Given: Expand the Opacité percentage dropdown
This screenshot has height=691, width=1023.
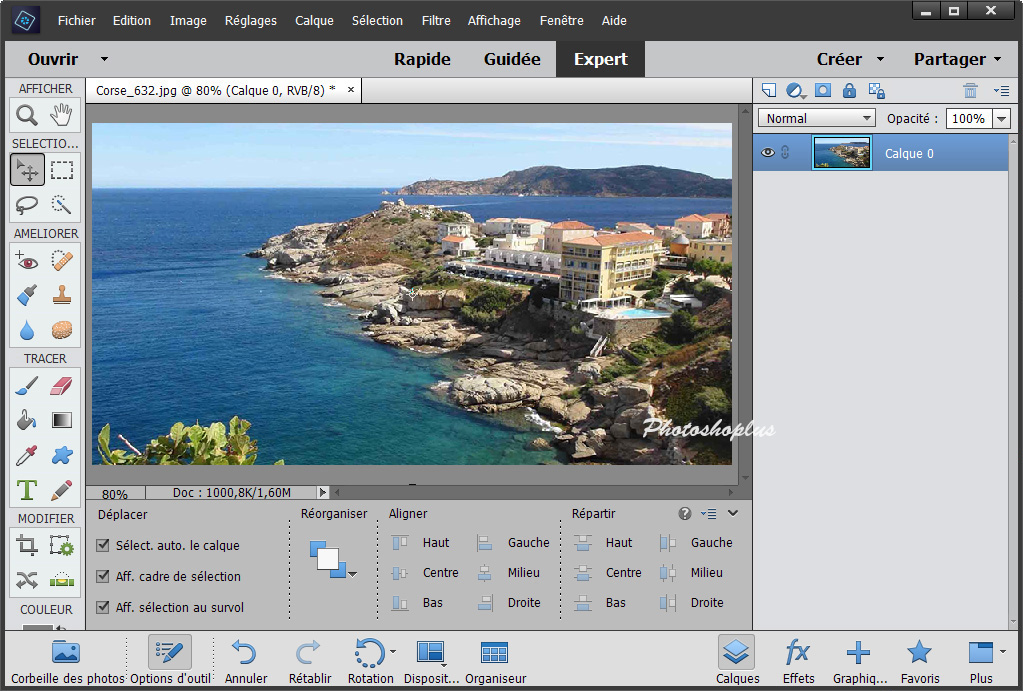Looking at the screenshot, I should pyautogui.click(x=1002, y=118).
